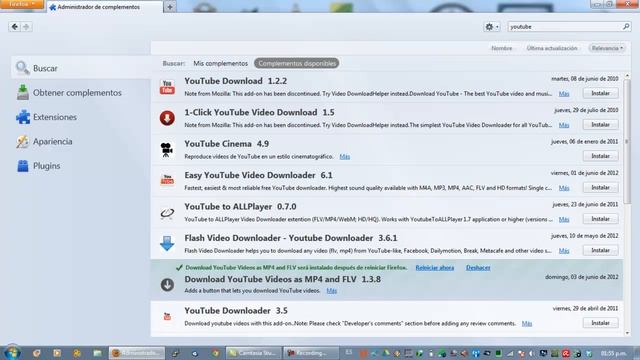Viewport: 640px width, 360px height.
Task: Click the Deshacer link
Action: pos(478,268)
